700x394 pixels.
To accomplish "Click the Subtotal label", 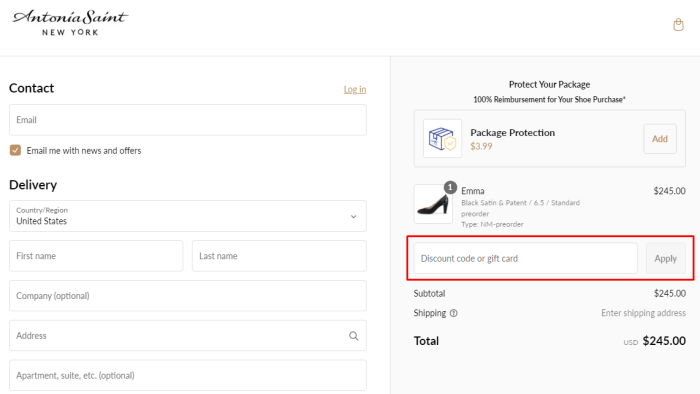I will click(429, 294).
